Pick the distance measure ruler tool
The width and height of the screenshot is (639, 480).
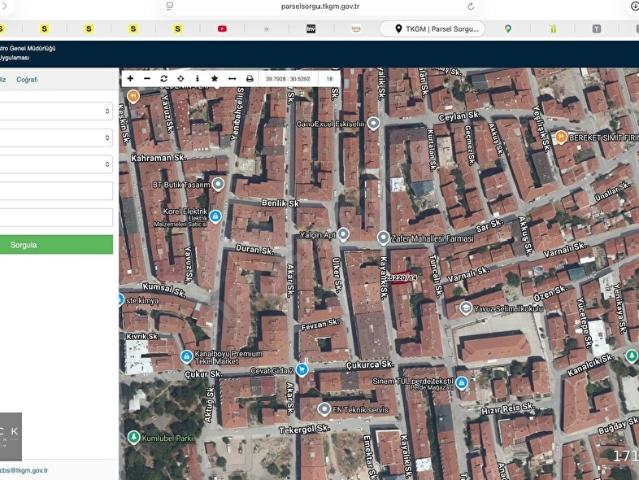(x=232, y=78)
